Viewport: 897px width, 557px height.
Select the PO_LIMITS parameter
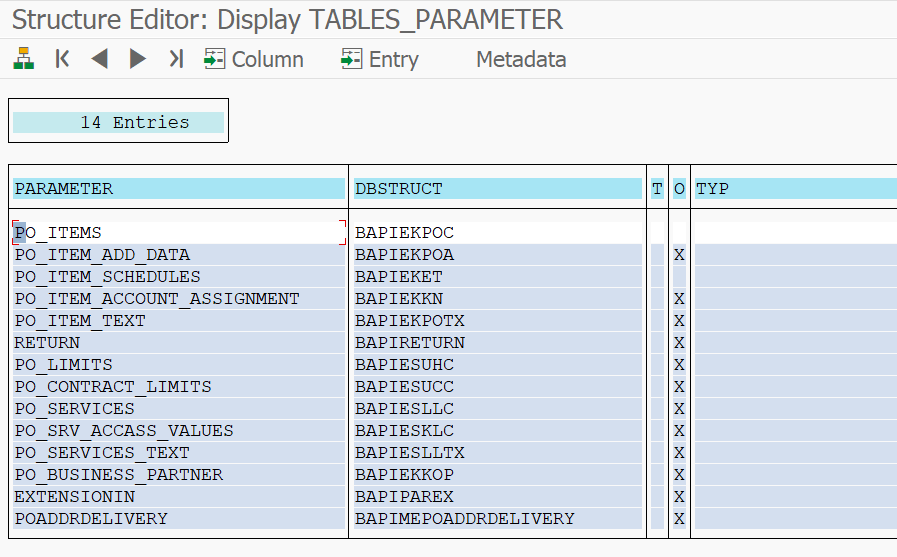(x=179, y=365)
